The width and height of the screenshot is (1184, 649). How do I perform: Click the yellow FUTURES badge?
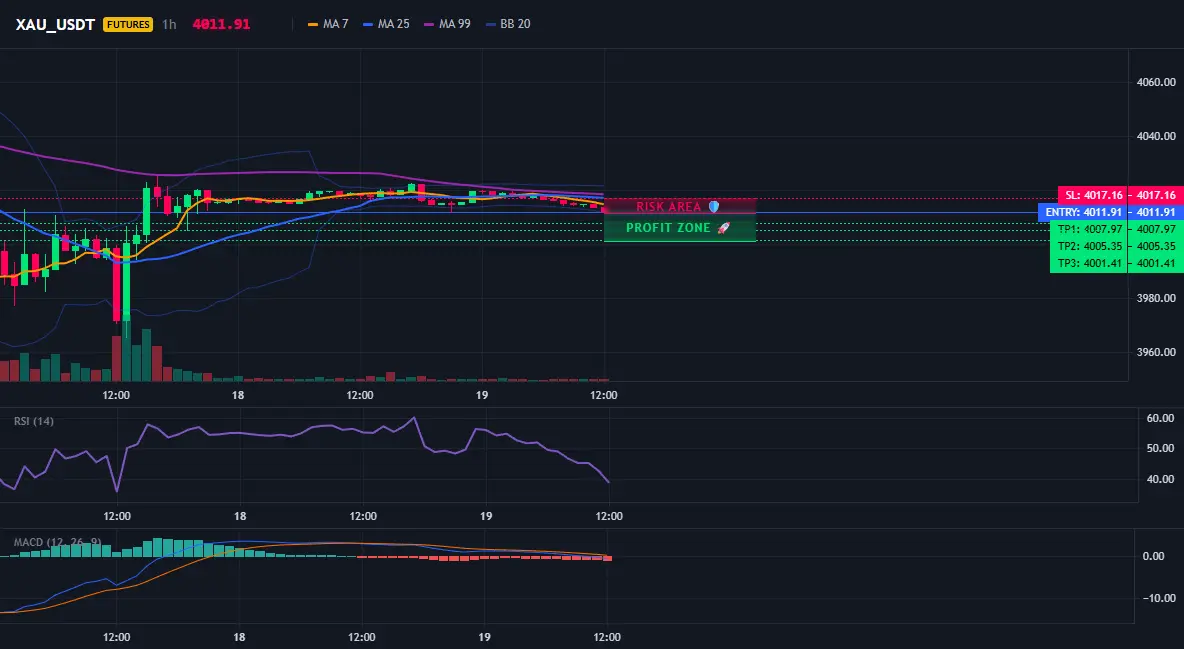point(128,24)
